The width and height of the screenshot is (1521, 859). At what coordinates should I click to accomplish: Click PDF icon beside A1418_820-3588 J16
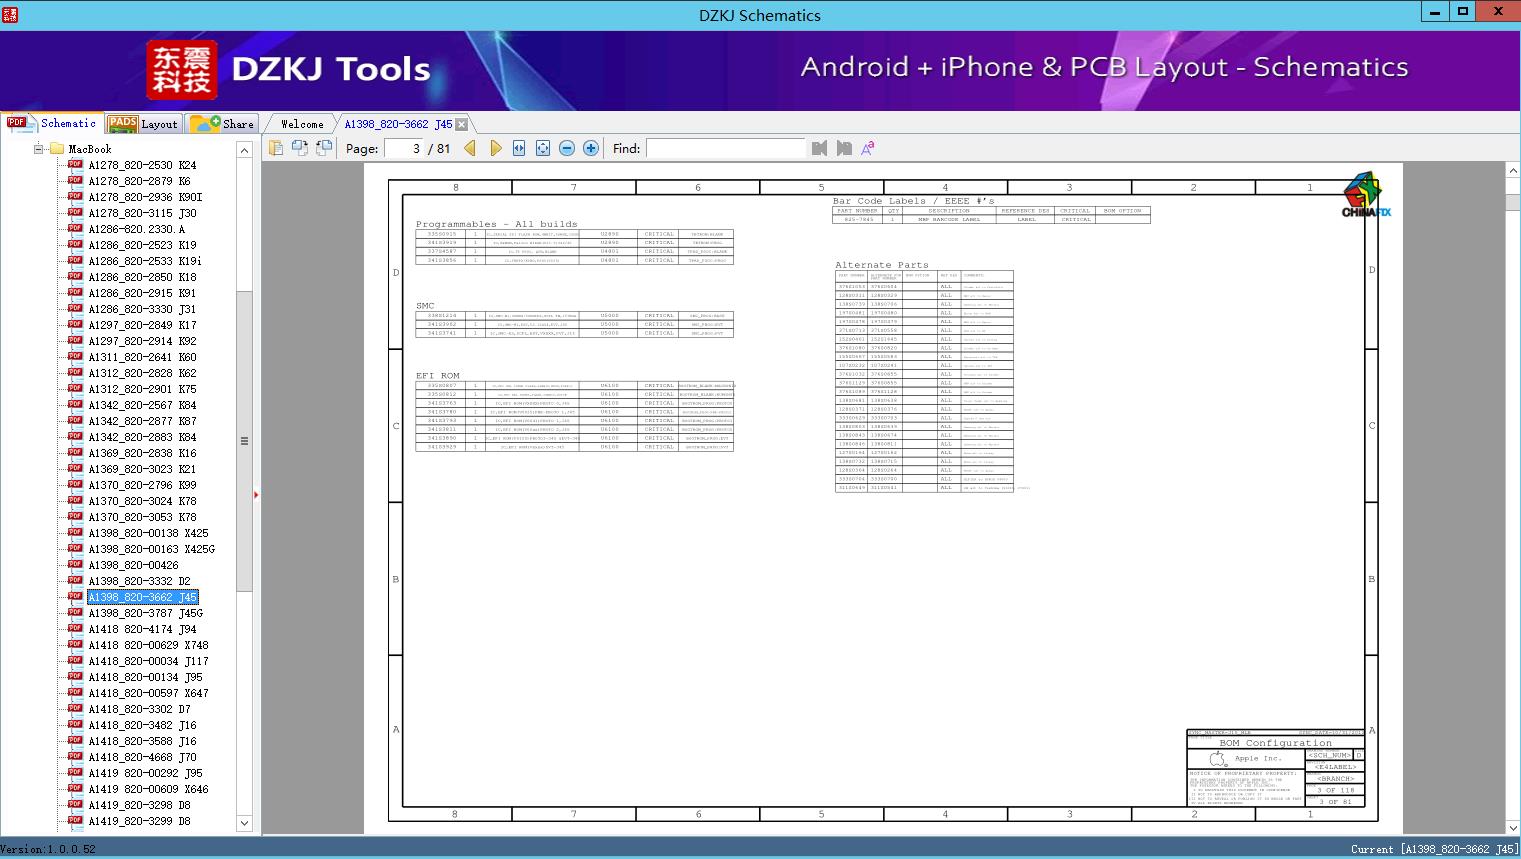click(x=75, y=741)
